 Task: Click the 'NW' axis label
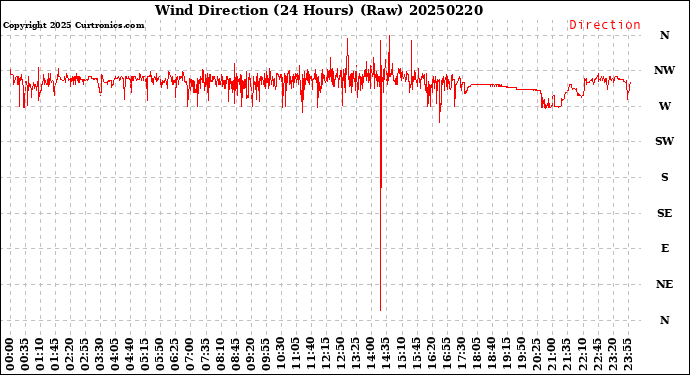[664, 70]
